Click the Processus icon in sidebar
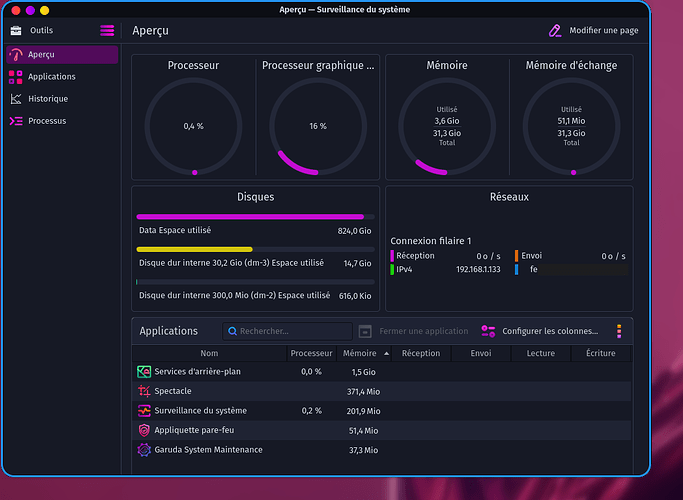The image size is (683, 500). click(16, 121)
